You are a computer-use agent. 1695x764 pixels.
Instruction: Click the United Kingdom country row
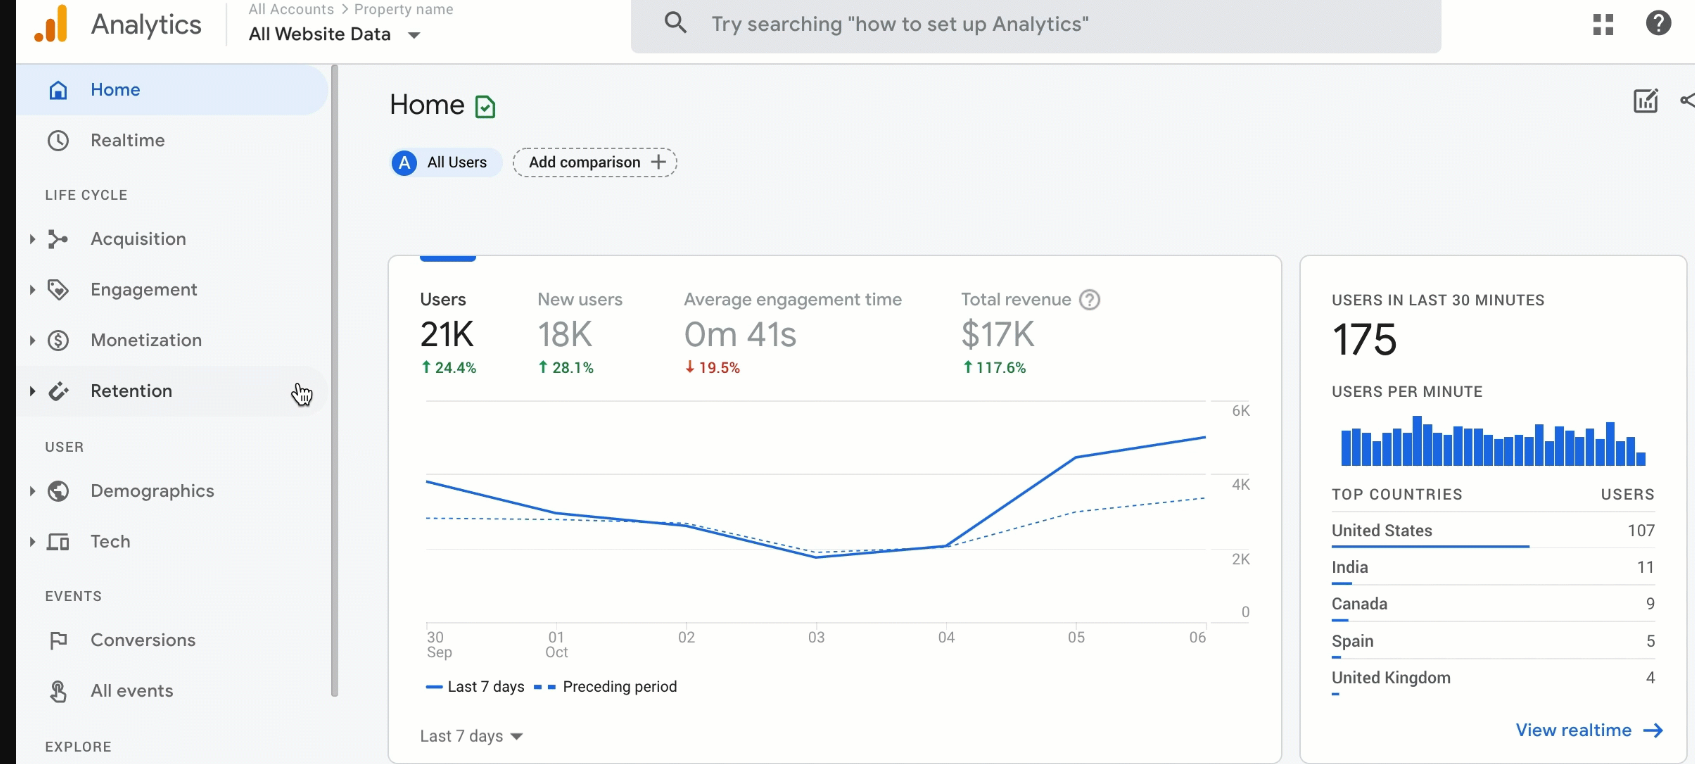click(x=1493, y=679)
